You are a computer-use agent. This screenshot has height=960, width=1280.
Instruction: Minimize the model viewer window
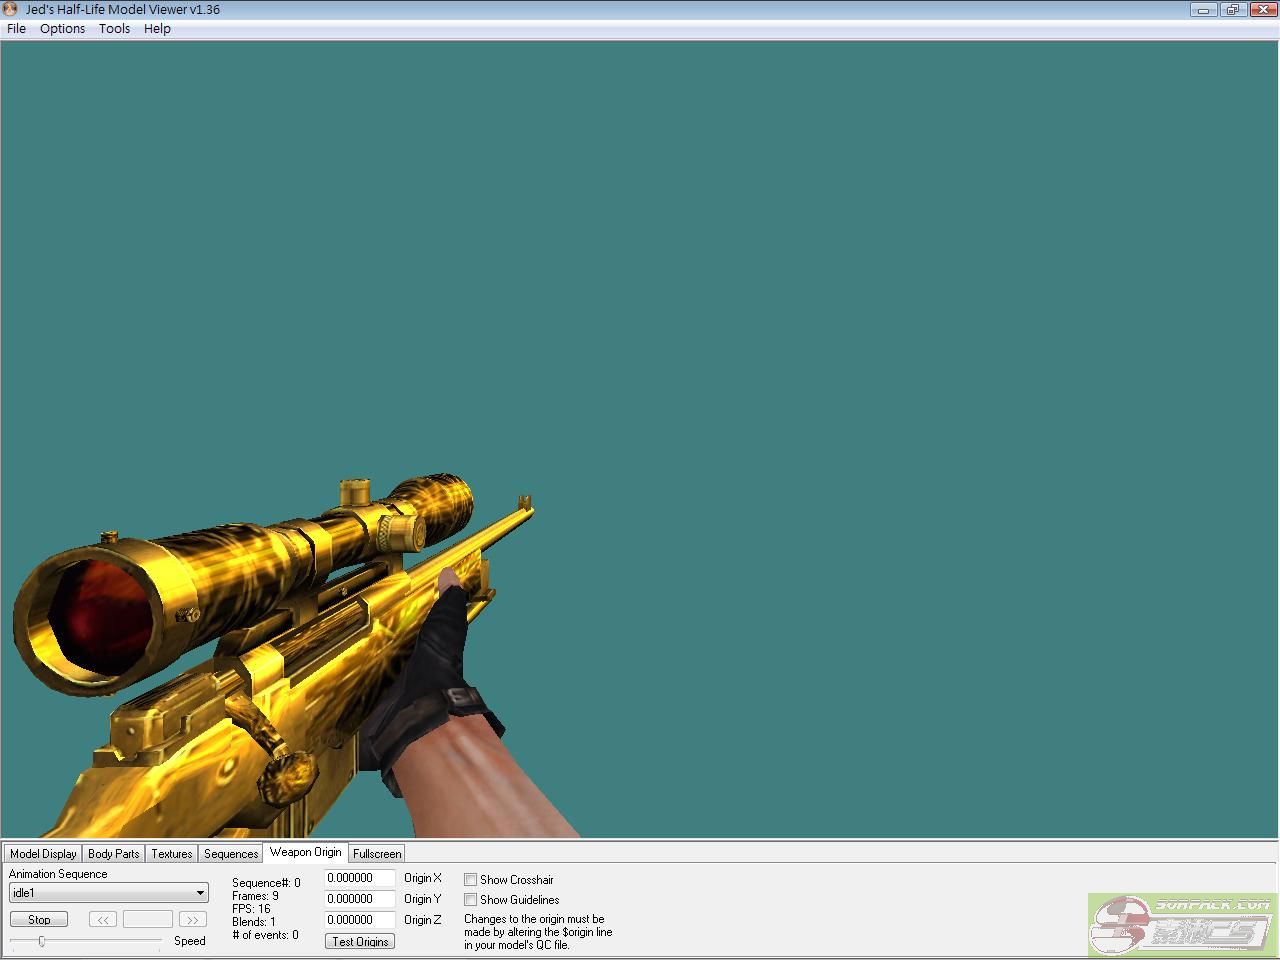[1203, 10]
